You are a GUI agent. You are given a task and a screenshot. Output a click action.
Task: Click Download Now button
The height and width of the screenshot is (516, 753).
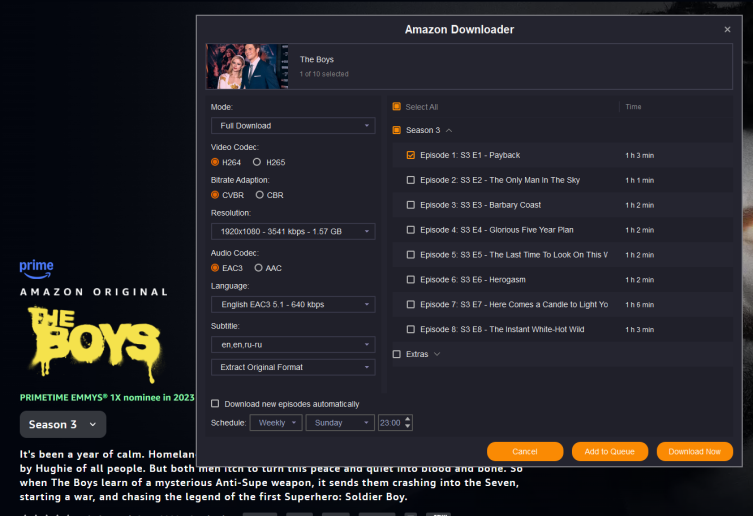click(695, 452)
